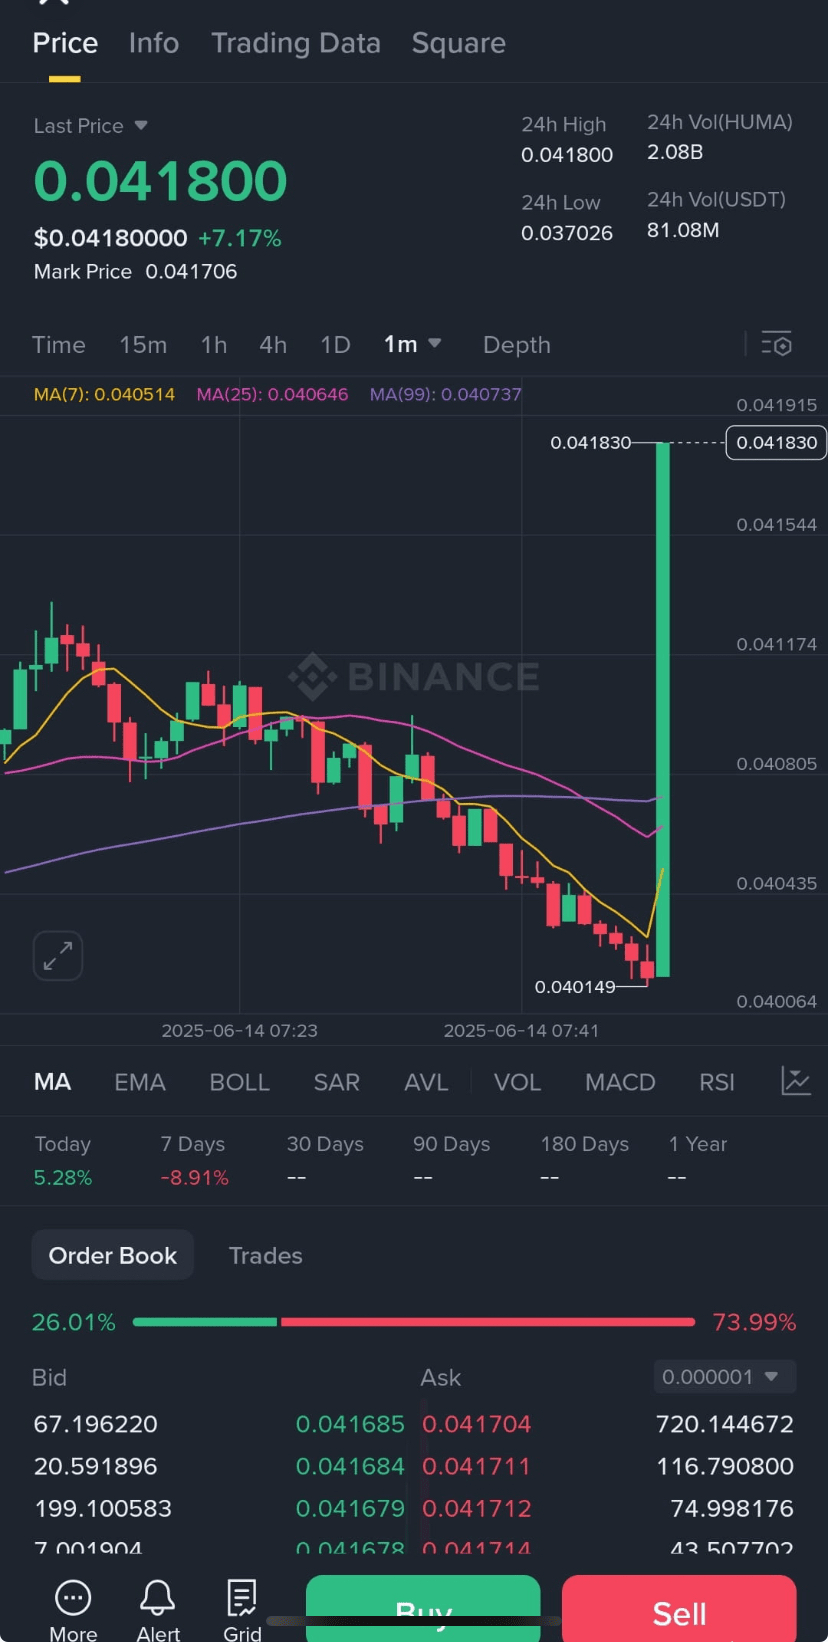Tap the bid/ask ratio bar
The height and width of the screenshot is (1642, 828).
point(414,1322)
